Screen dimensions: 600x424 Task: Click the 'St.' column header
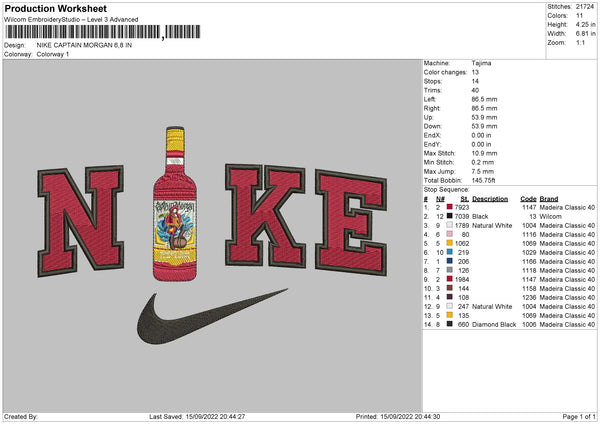click(465, 199)
